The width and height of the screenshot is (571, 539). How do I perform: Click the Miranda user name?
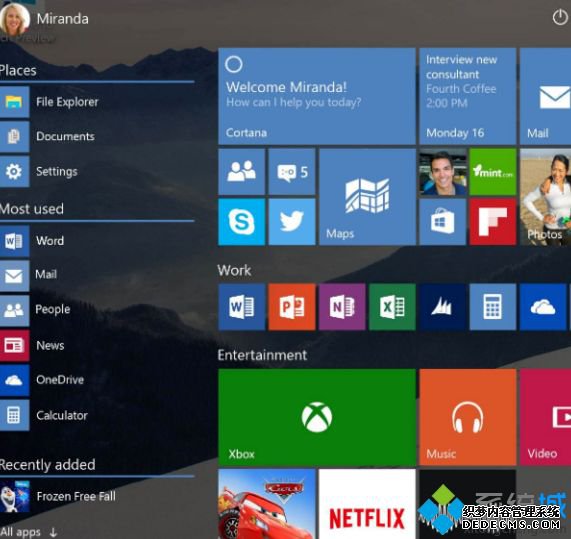63,19
